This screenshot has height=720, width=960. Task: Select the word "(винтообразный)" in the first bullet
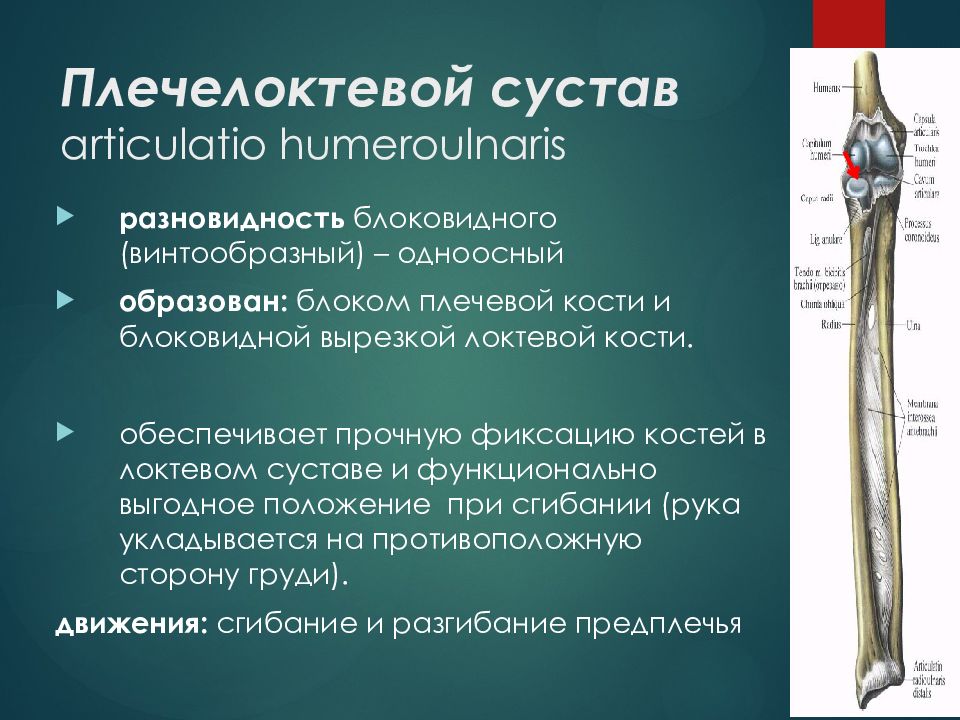click(x=242, y=253)
